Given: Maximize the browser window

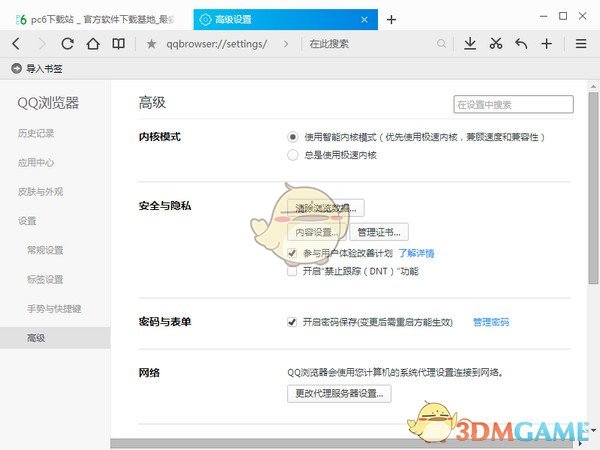Looking at the screenshot, I should pyautogui.click(x=563, y=16).
